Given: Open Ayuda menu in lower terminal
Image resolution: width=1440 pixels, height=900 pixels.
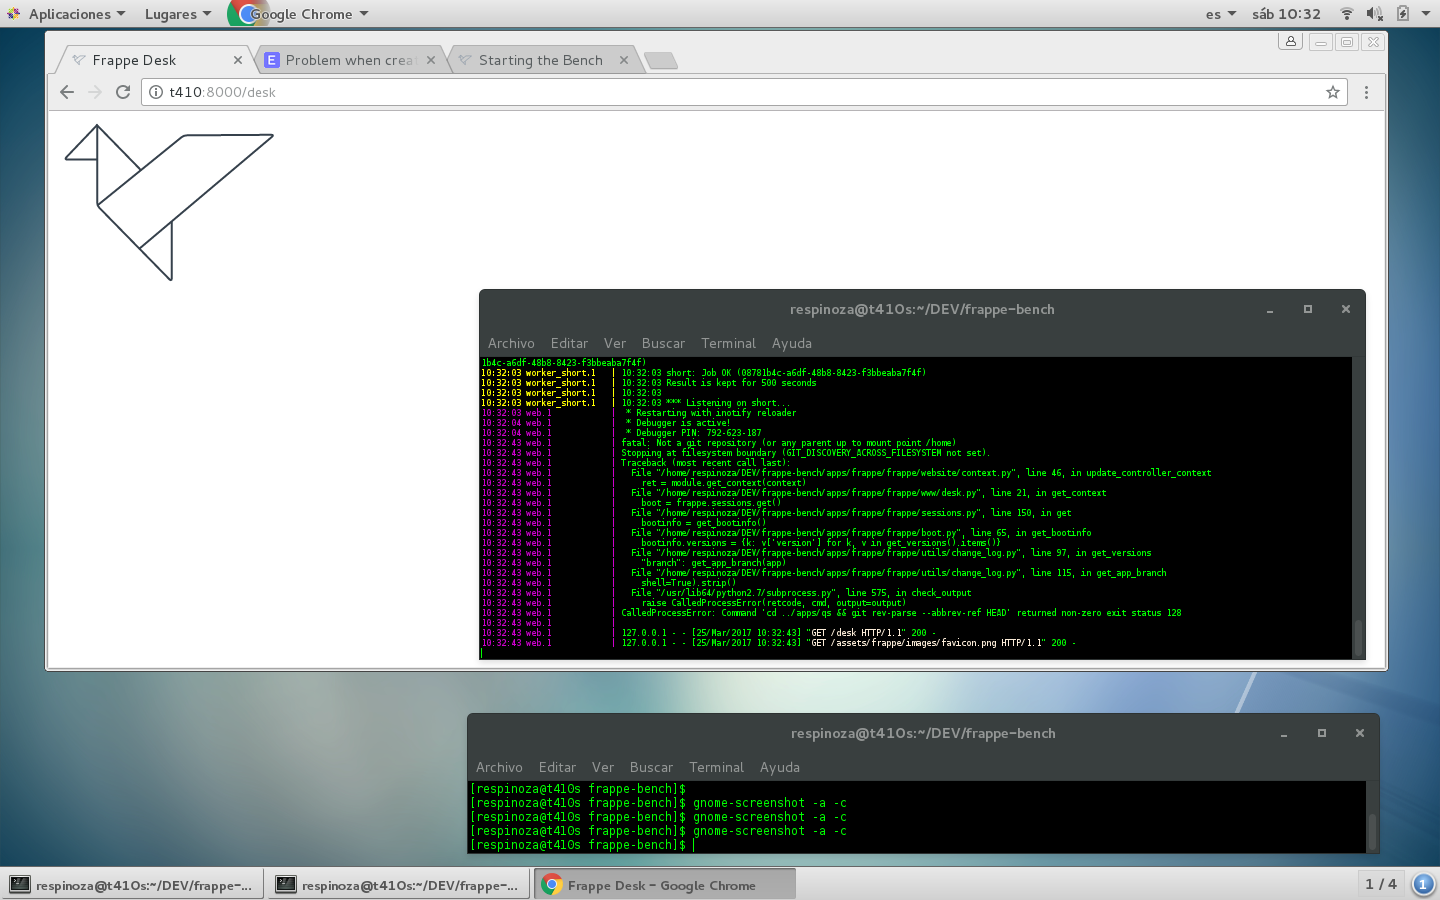Looking at the screenshot, I should coord(780,767).
